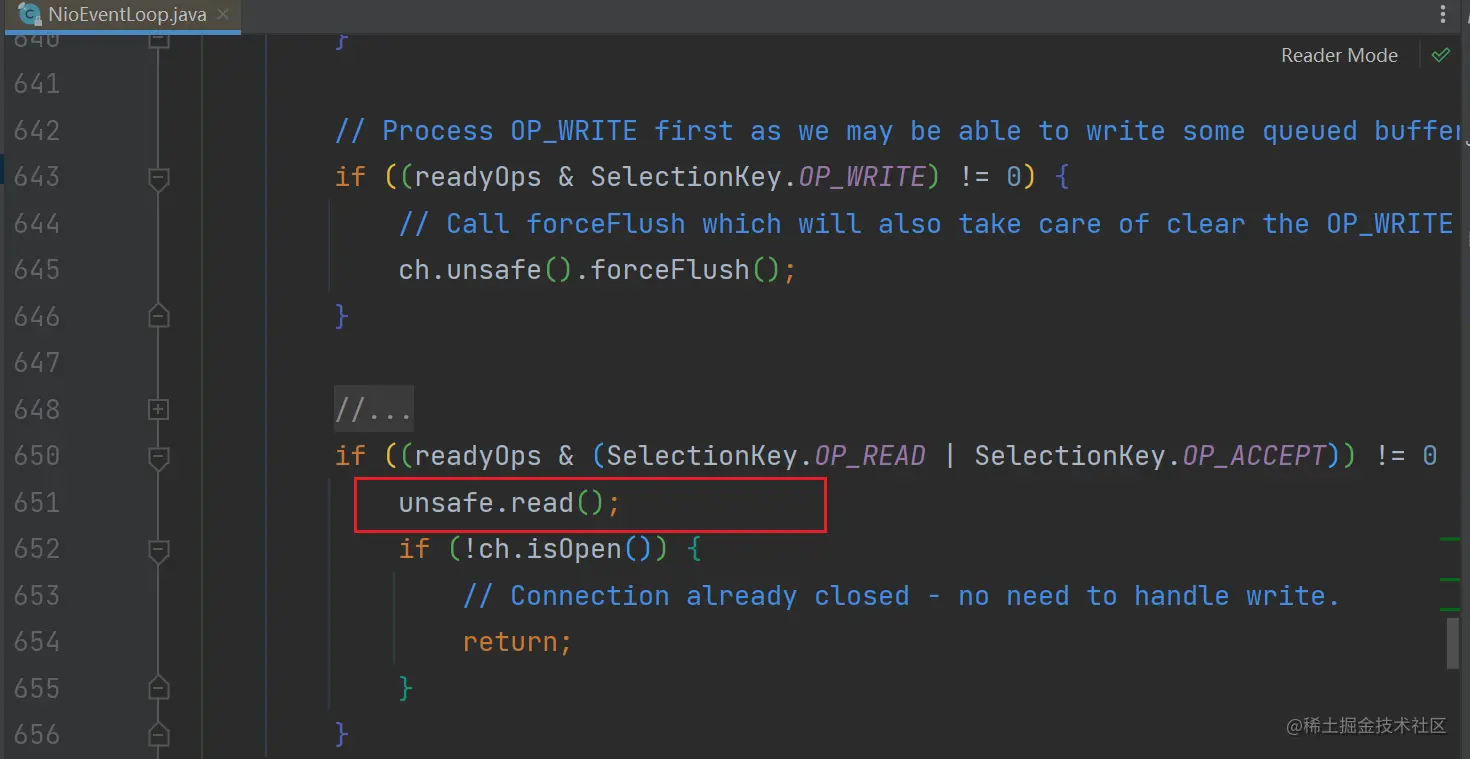Click the 'Process OP_WRITE first' comment

tap(896, 131)
